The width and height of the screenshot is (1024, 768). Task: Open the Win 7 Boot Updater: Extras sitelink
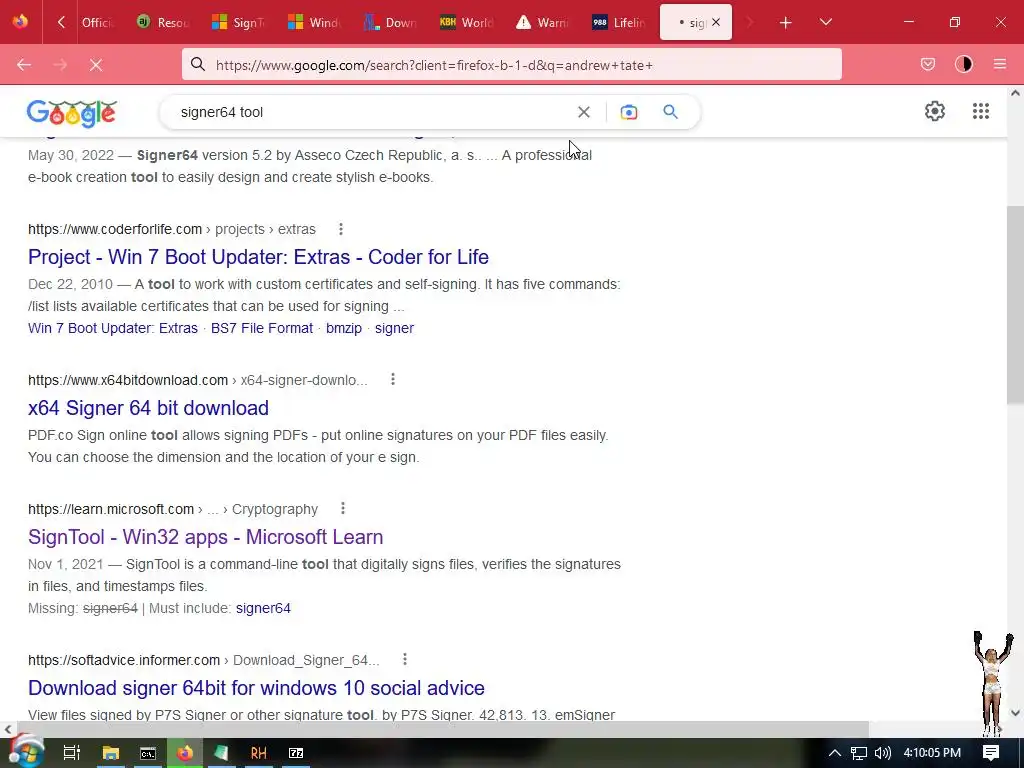113,328
